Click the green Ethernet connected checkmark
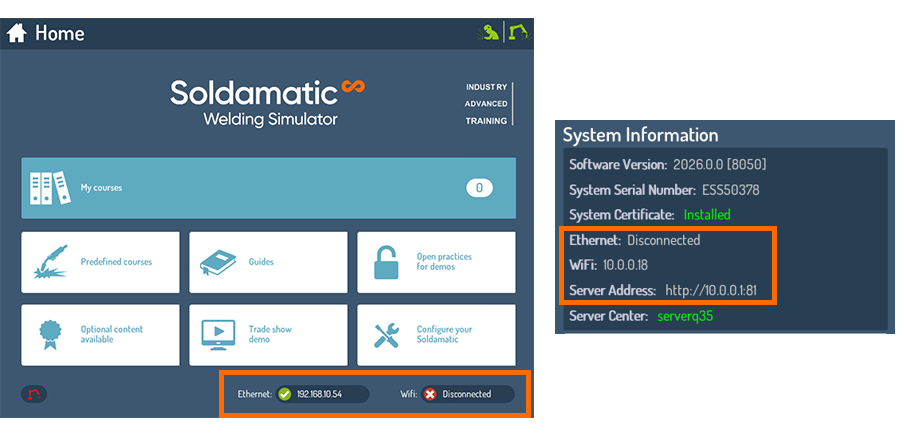The image size is (904, 438). (285, 394)
